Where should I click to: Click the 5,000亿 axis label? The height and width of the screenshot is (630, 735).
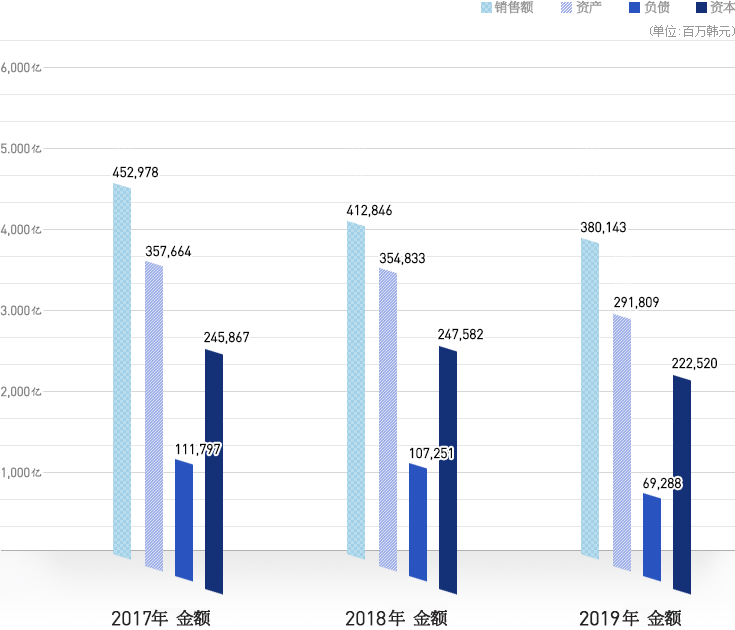(x=21, y=149)
